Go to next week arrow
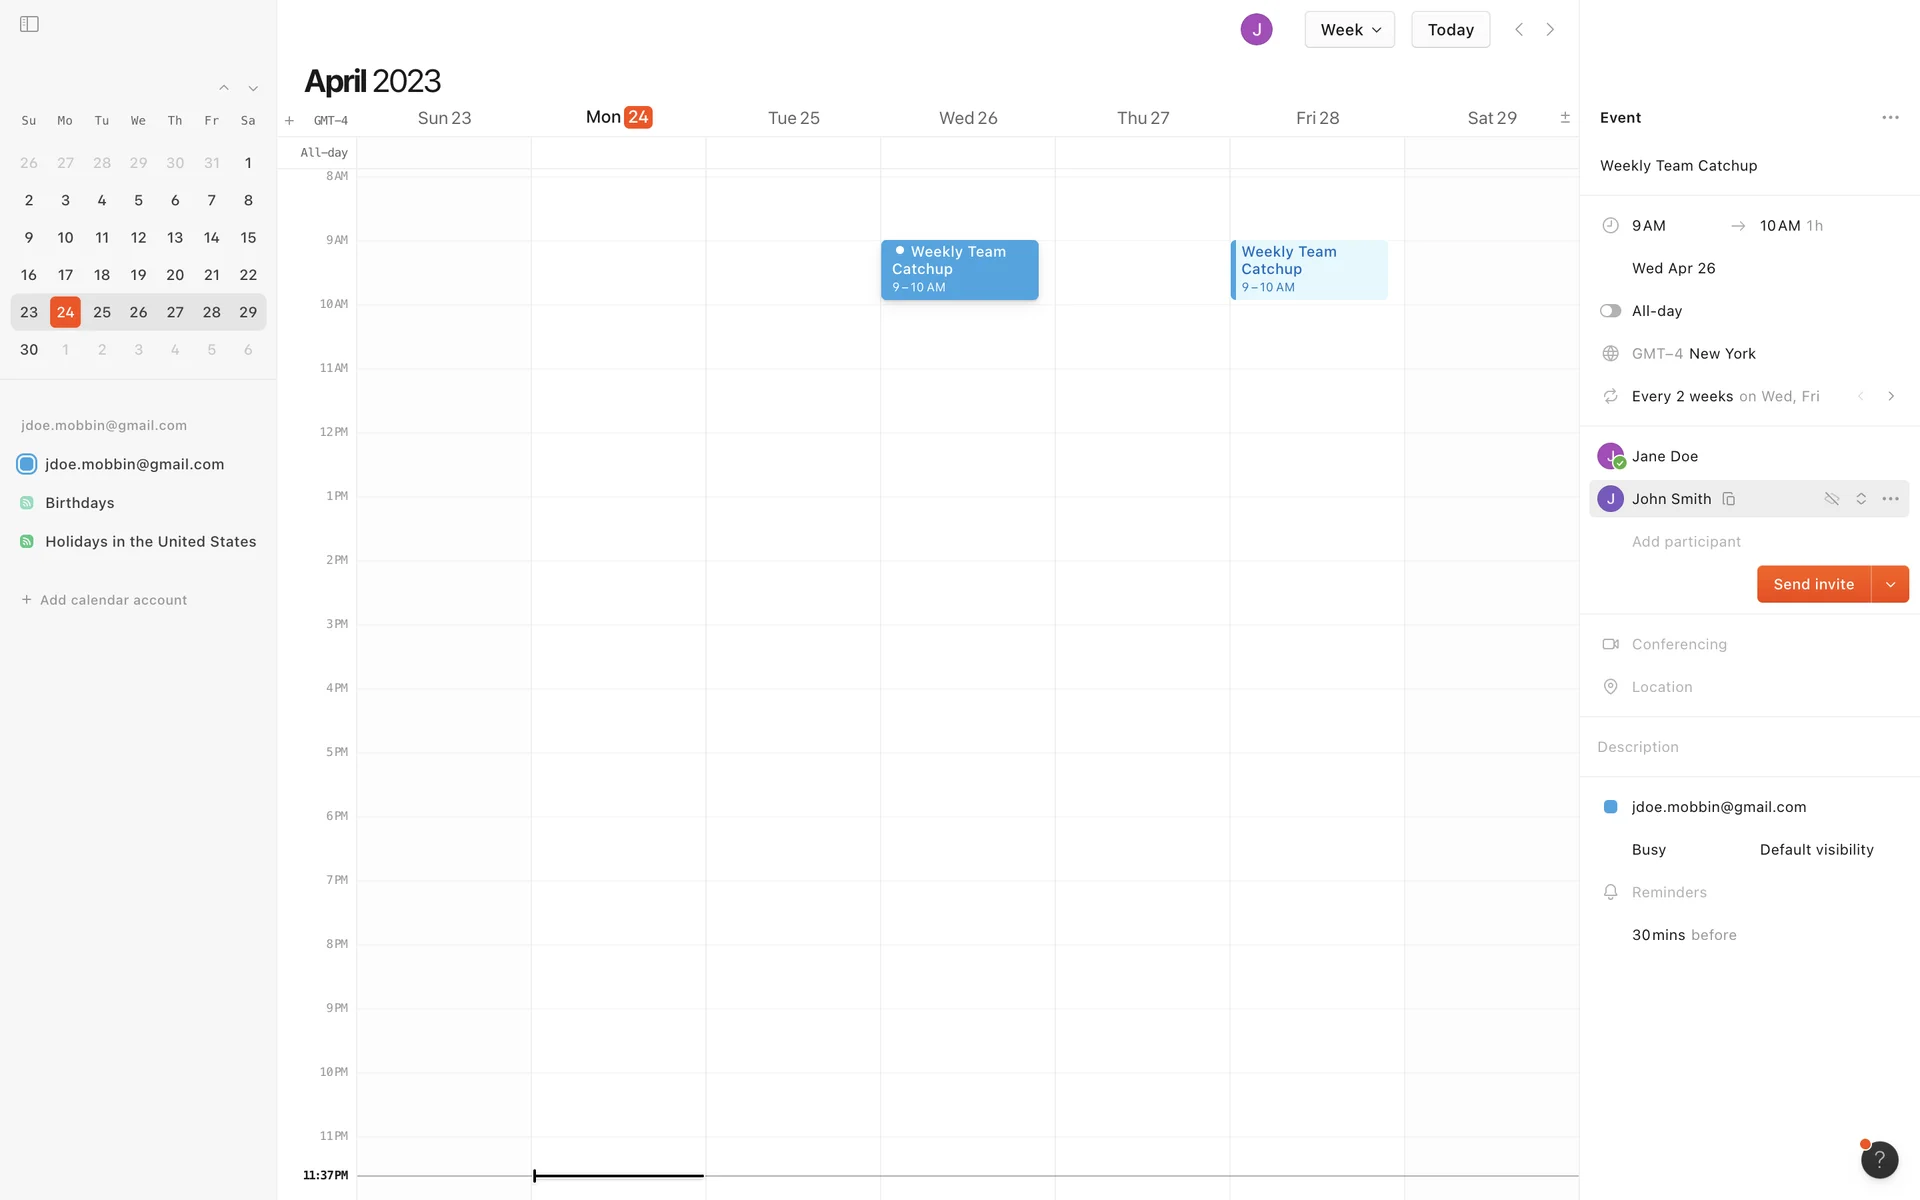 (x=1550, y=30)
